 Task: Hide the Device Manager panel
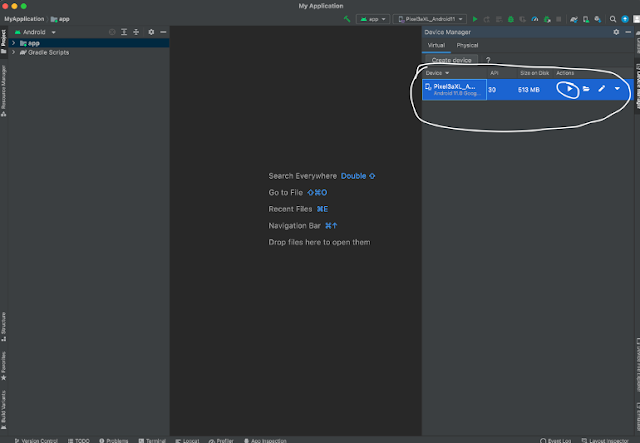pos(628,32)
